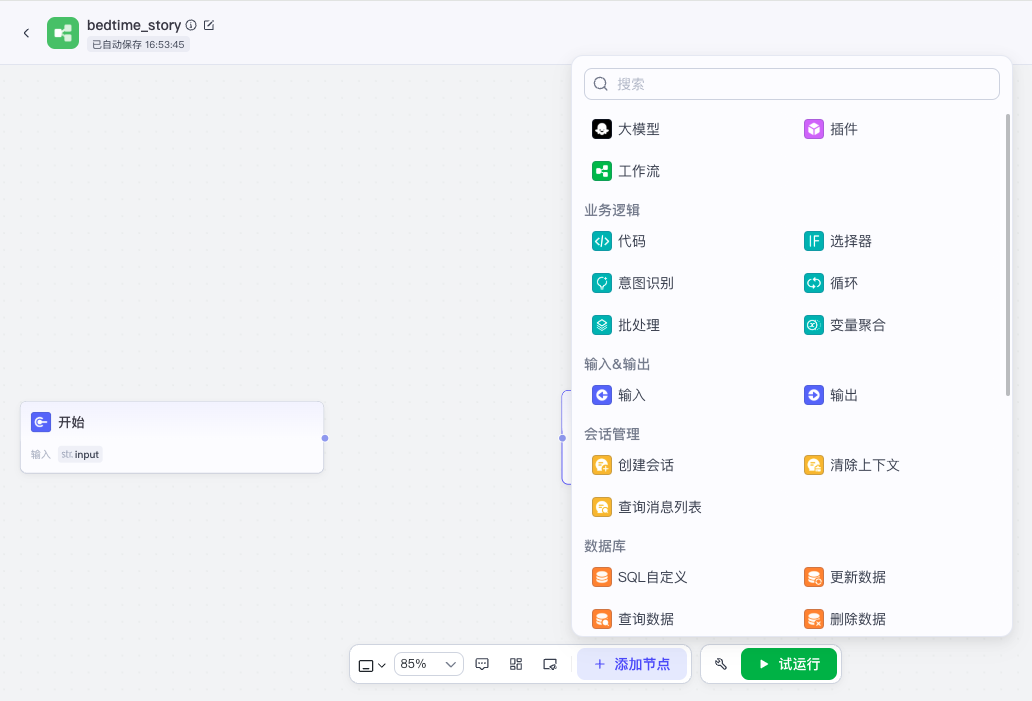Click the node panel vertical scrollbar
This screenshot has height=701, width=1032.
[x=1008, y=255]
